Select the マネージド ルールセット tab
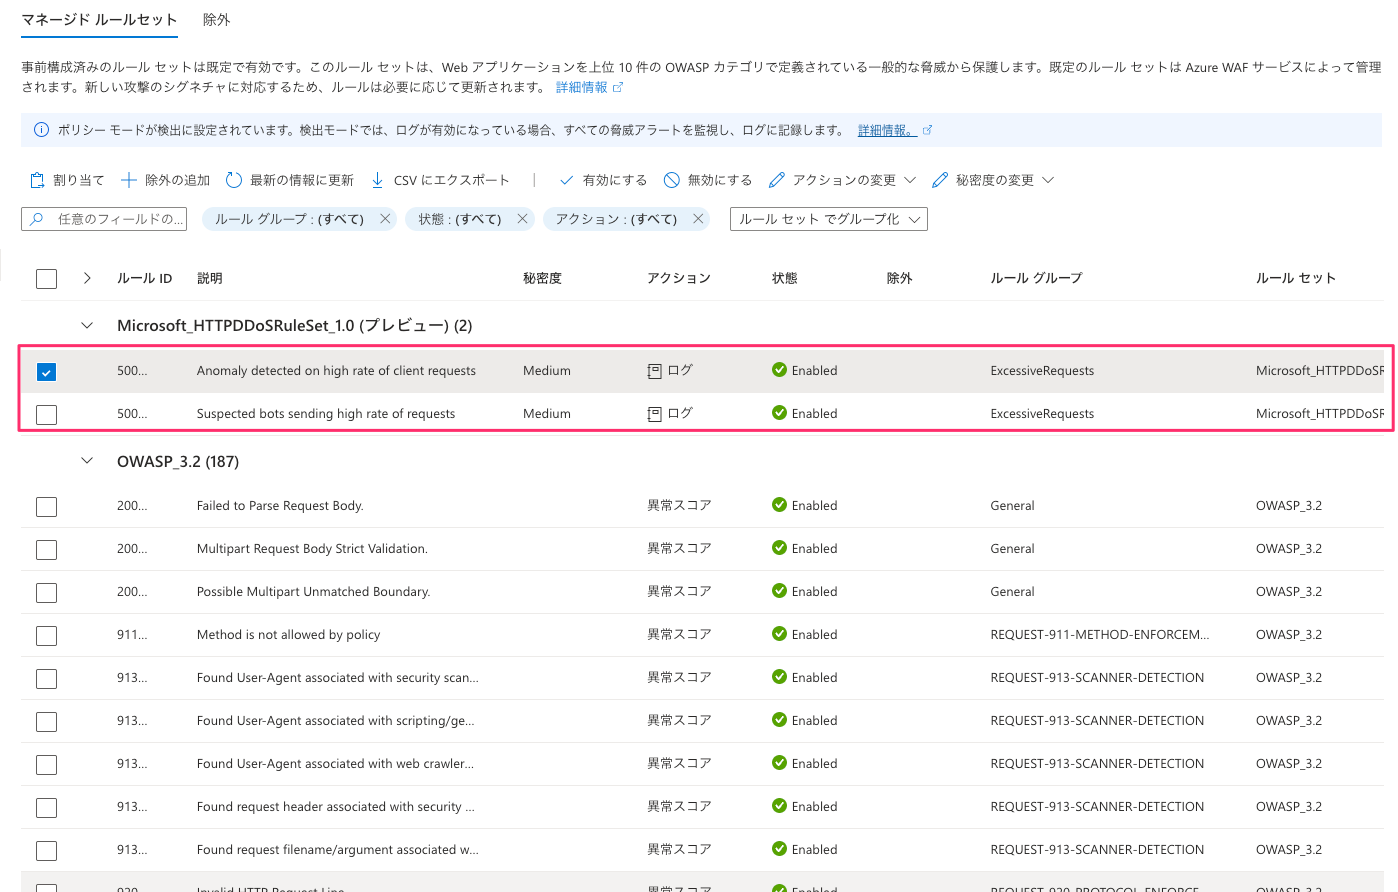Image resolution: width=1398 pixels, height=892 pixels. (99, 19)
